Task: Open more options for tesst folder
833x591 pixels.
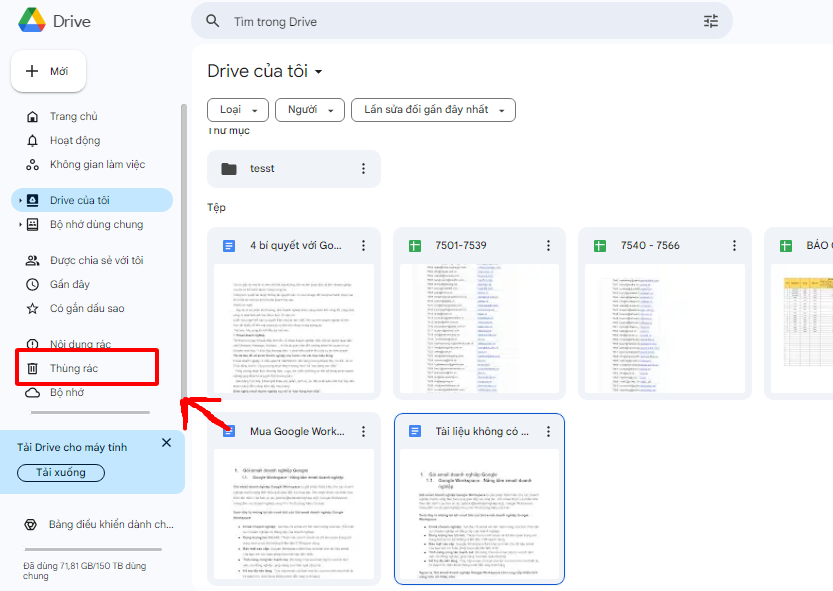Action: coord(364,169)
